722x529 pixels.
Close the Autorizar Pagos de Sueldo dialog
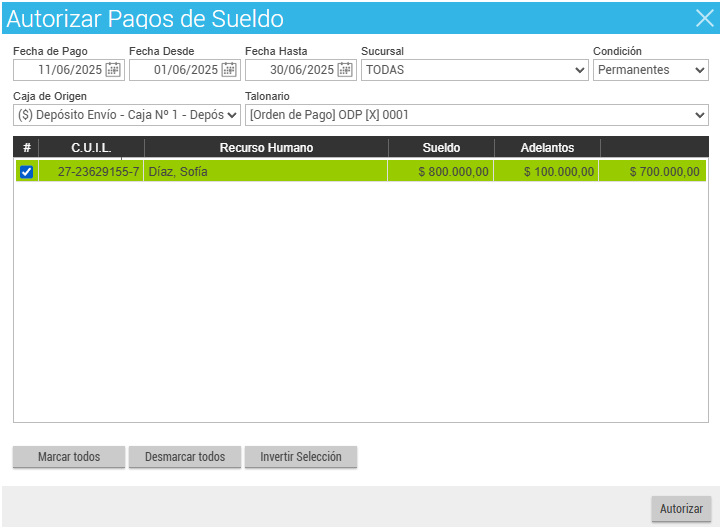(703, 17)
